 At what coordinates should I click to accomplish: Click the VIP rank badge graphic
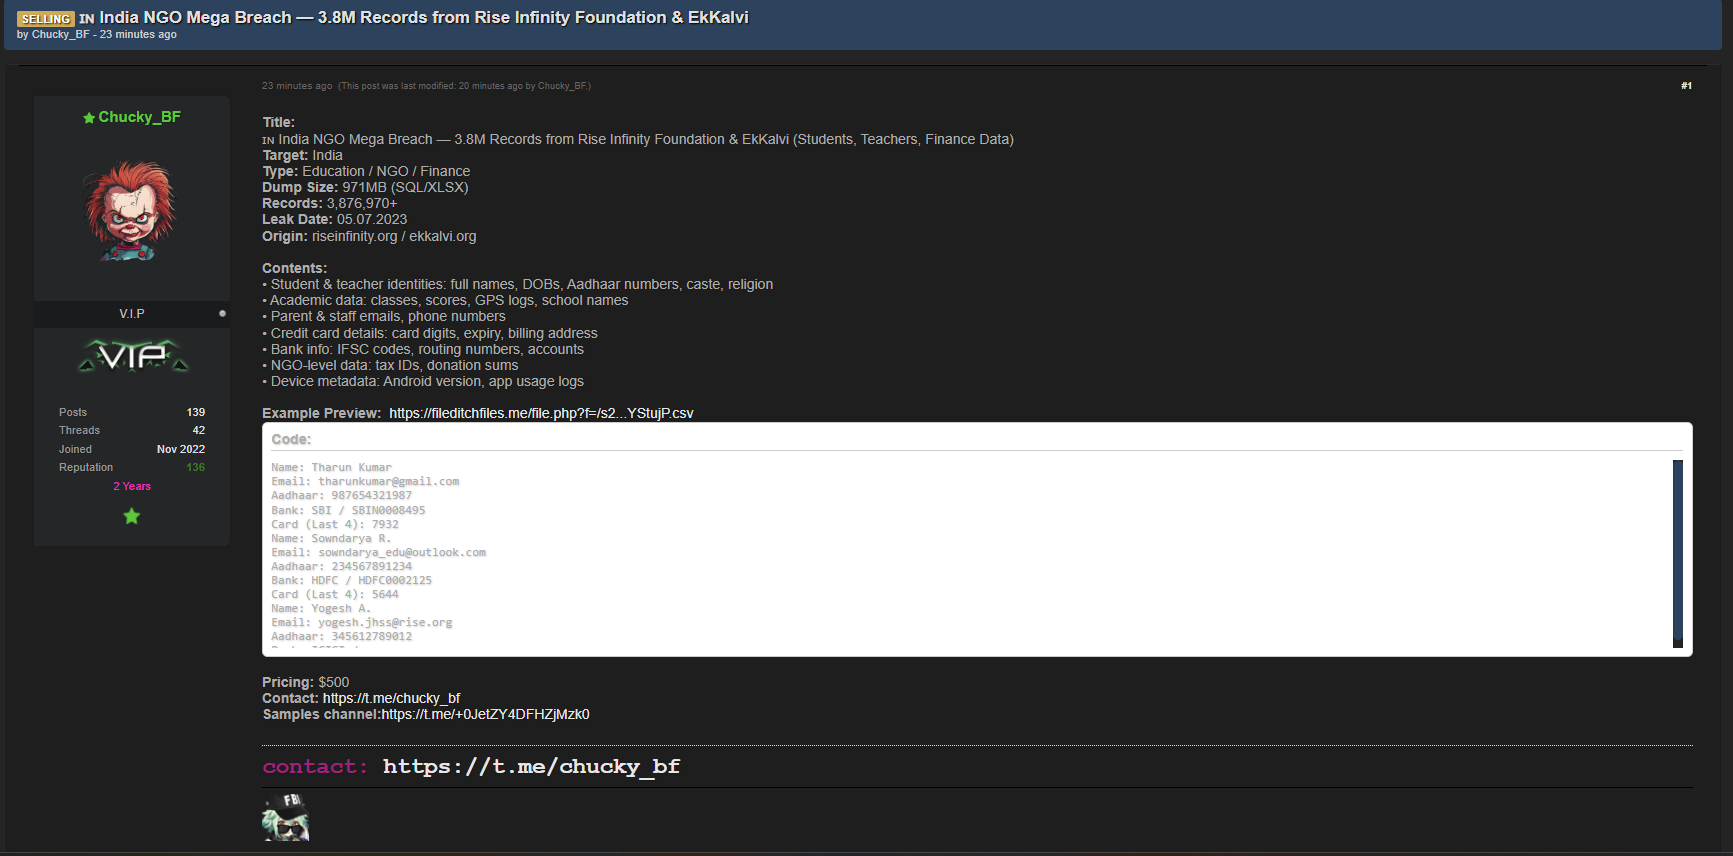pyautogui.click(x=133, y=356)
